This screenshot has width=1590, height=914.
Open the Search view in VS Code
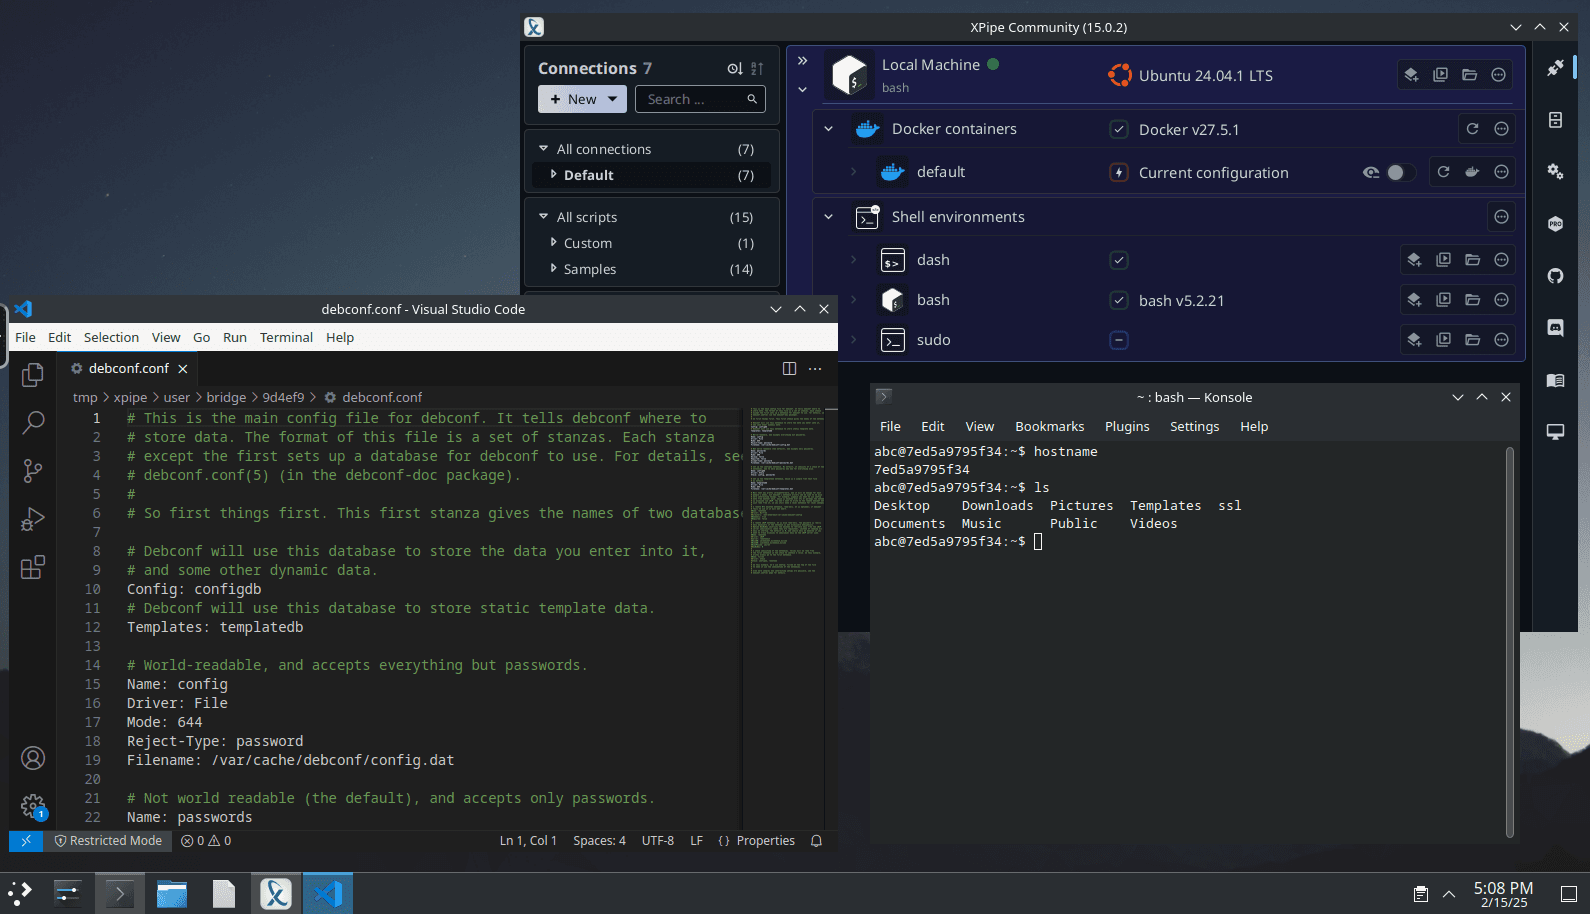pos(33,422)
